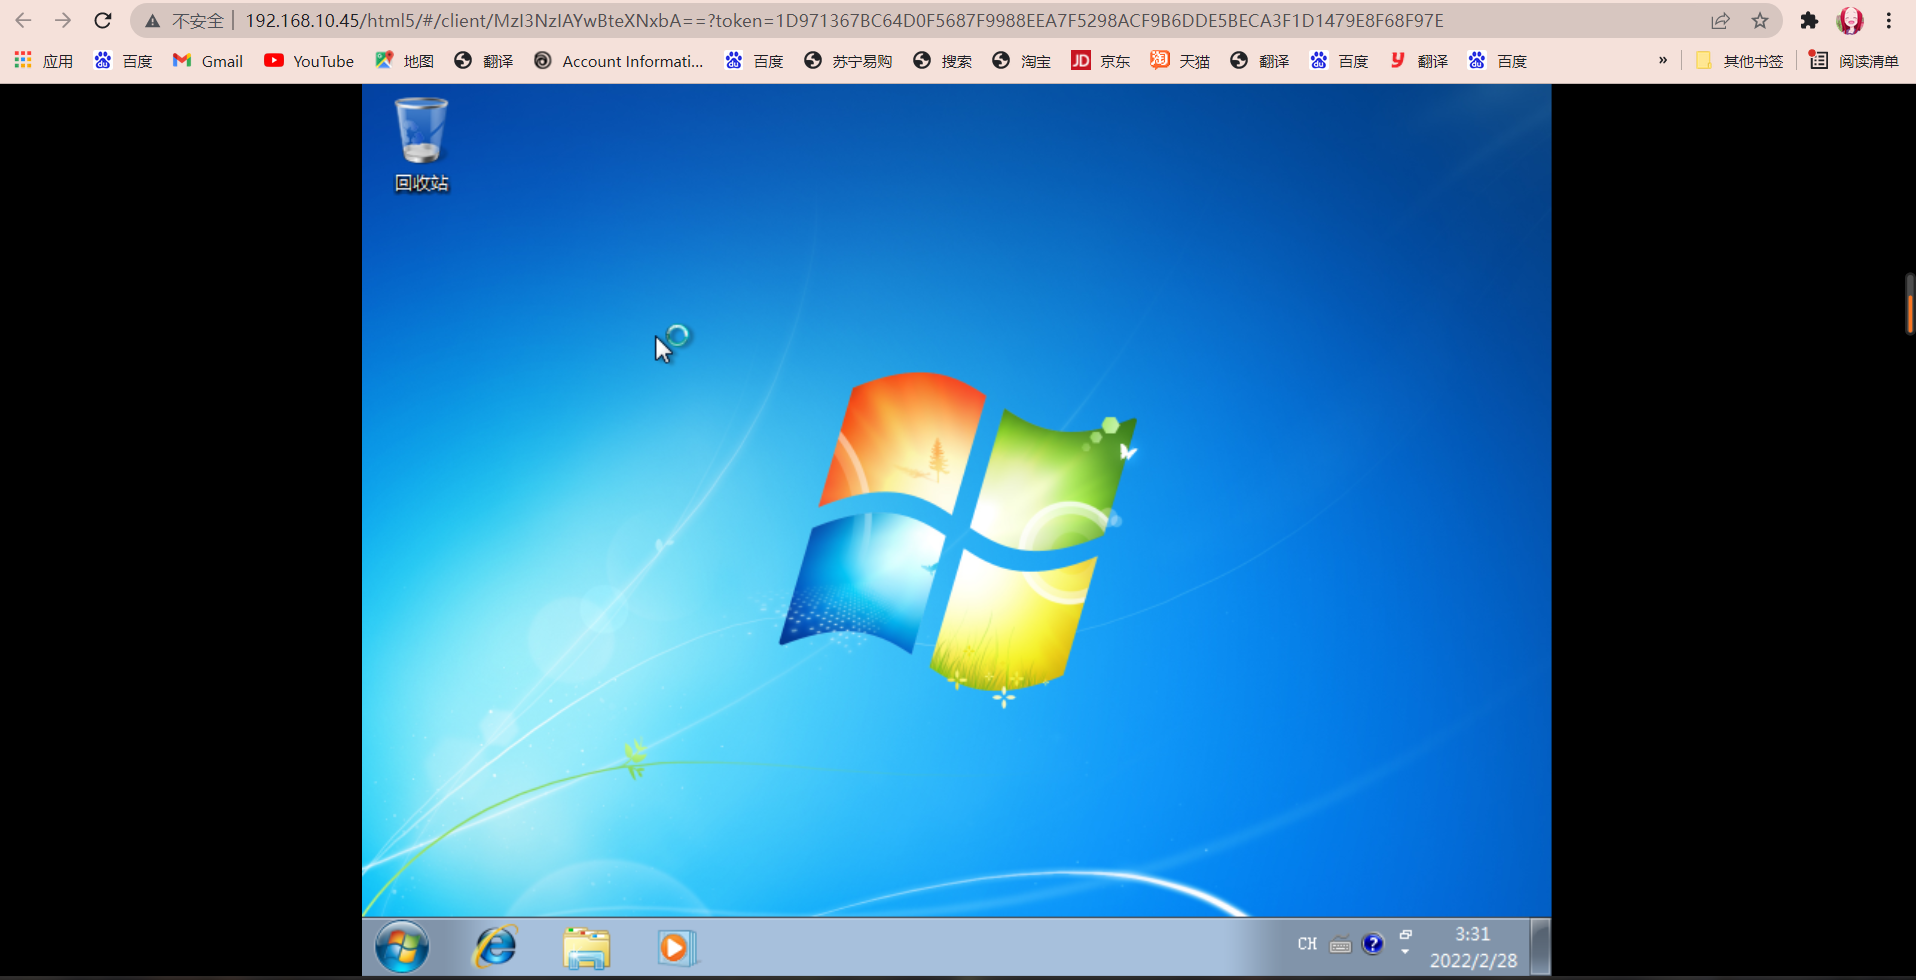Viewport: 1916px width, 980px height.
Task: Open the Gmail bookmark
Action: 208,61
